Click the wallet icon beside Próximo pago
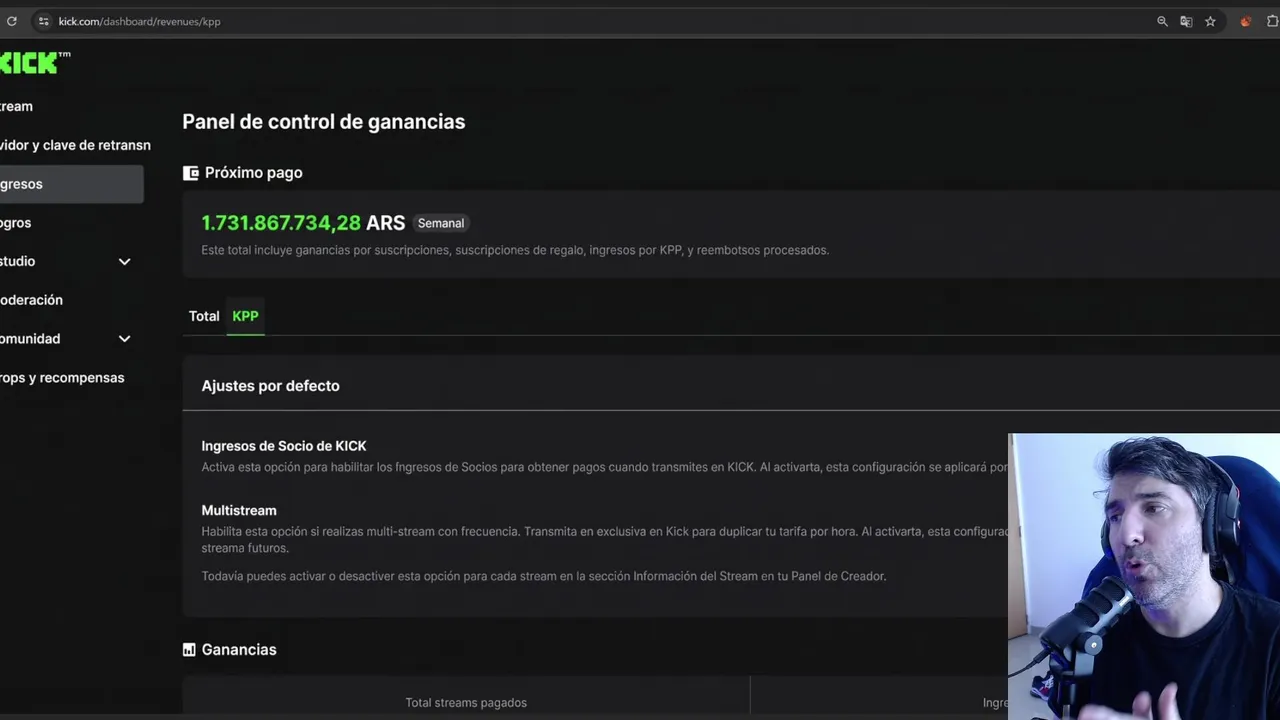 click(x=191, y=173)
